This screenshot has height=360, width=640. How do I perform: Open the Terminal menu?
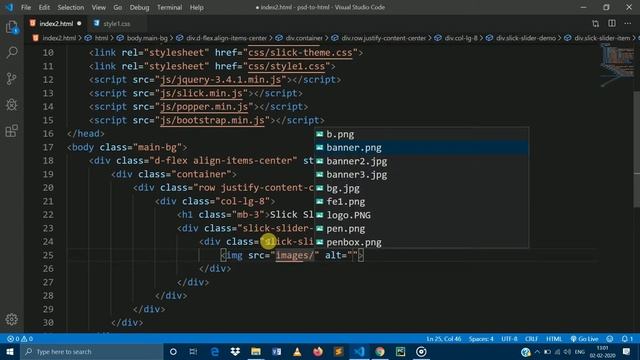tap(169, 7)
